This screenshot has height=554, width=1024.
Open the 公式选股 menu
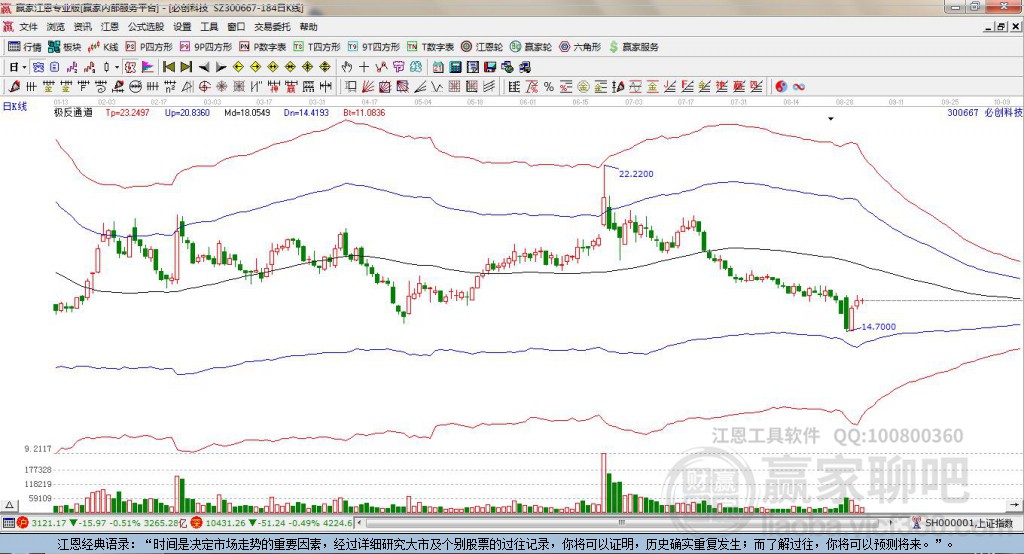pyautogui.click(x=146, y=27)
